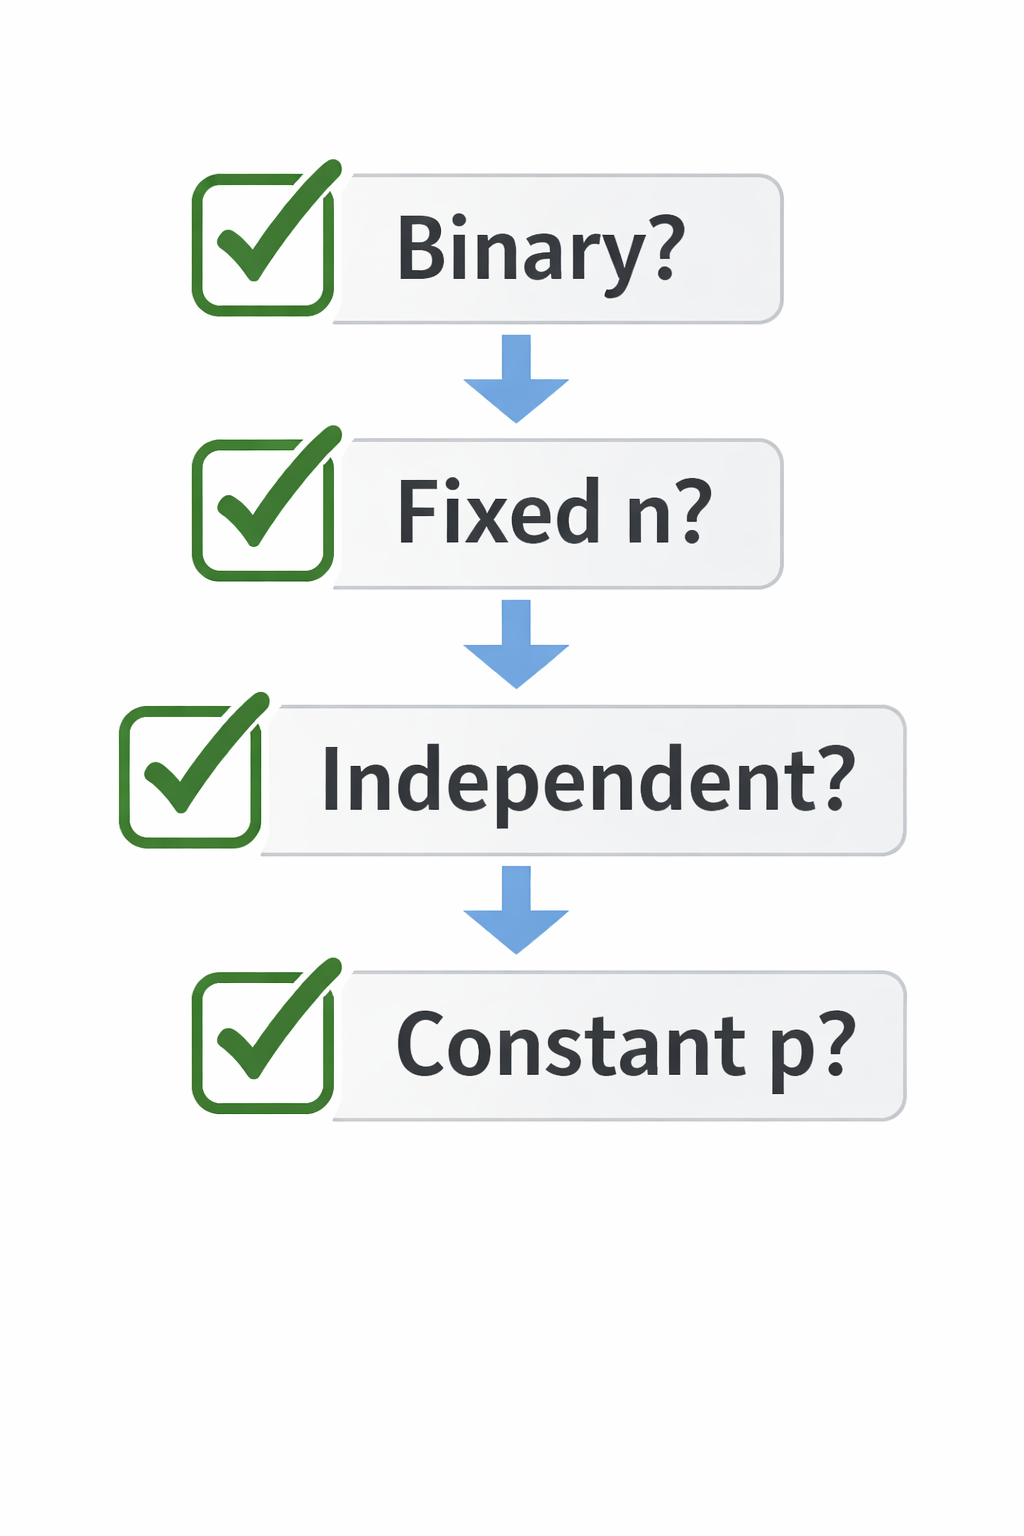The width and height of the screenshot is (1024, 1536).
Task: Click the arrow above Constant p?
Action: 516,909
